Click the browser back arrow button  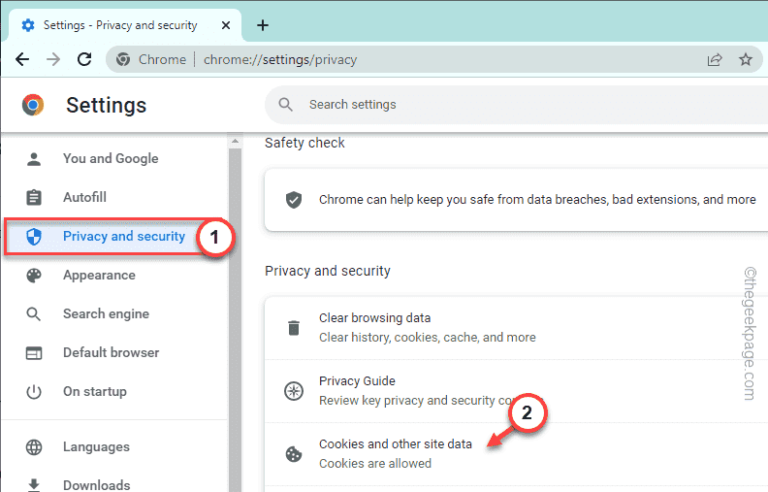(22, 59)
